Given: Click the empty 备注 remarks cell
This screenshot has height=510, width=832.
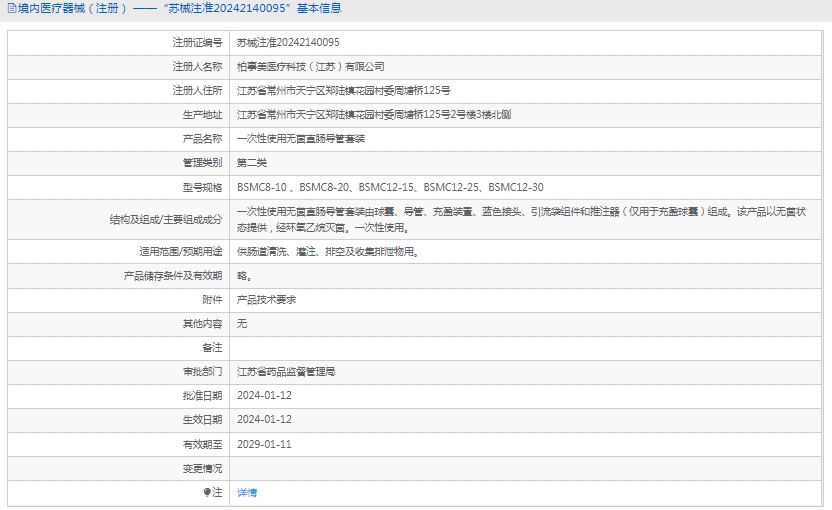Looking at the screenshot, I should click(x=526, y=348).
